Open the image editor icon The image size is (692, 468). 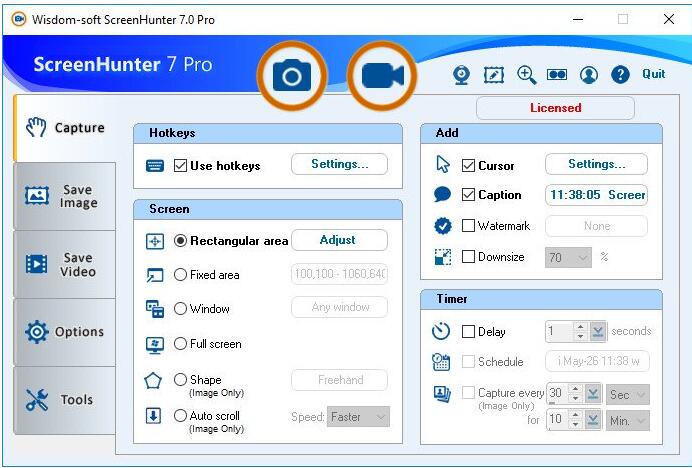pyautogui.click(x=494, y=75)
